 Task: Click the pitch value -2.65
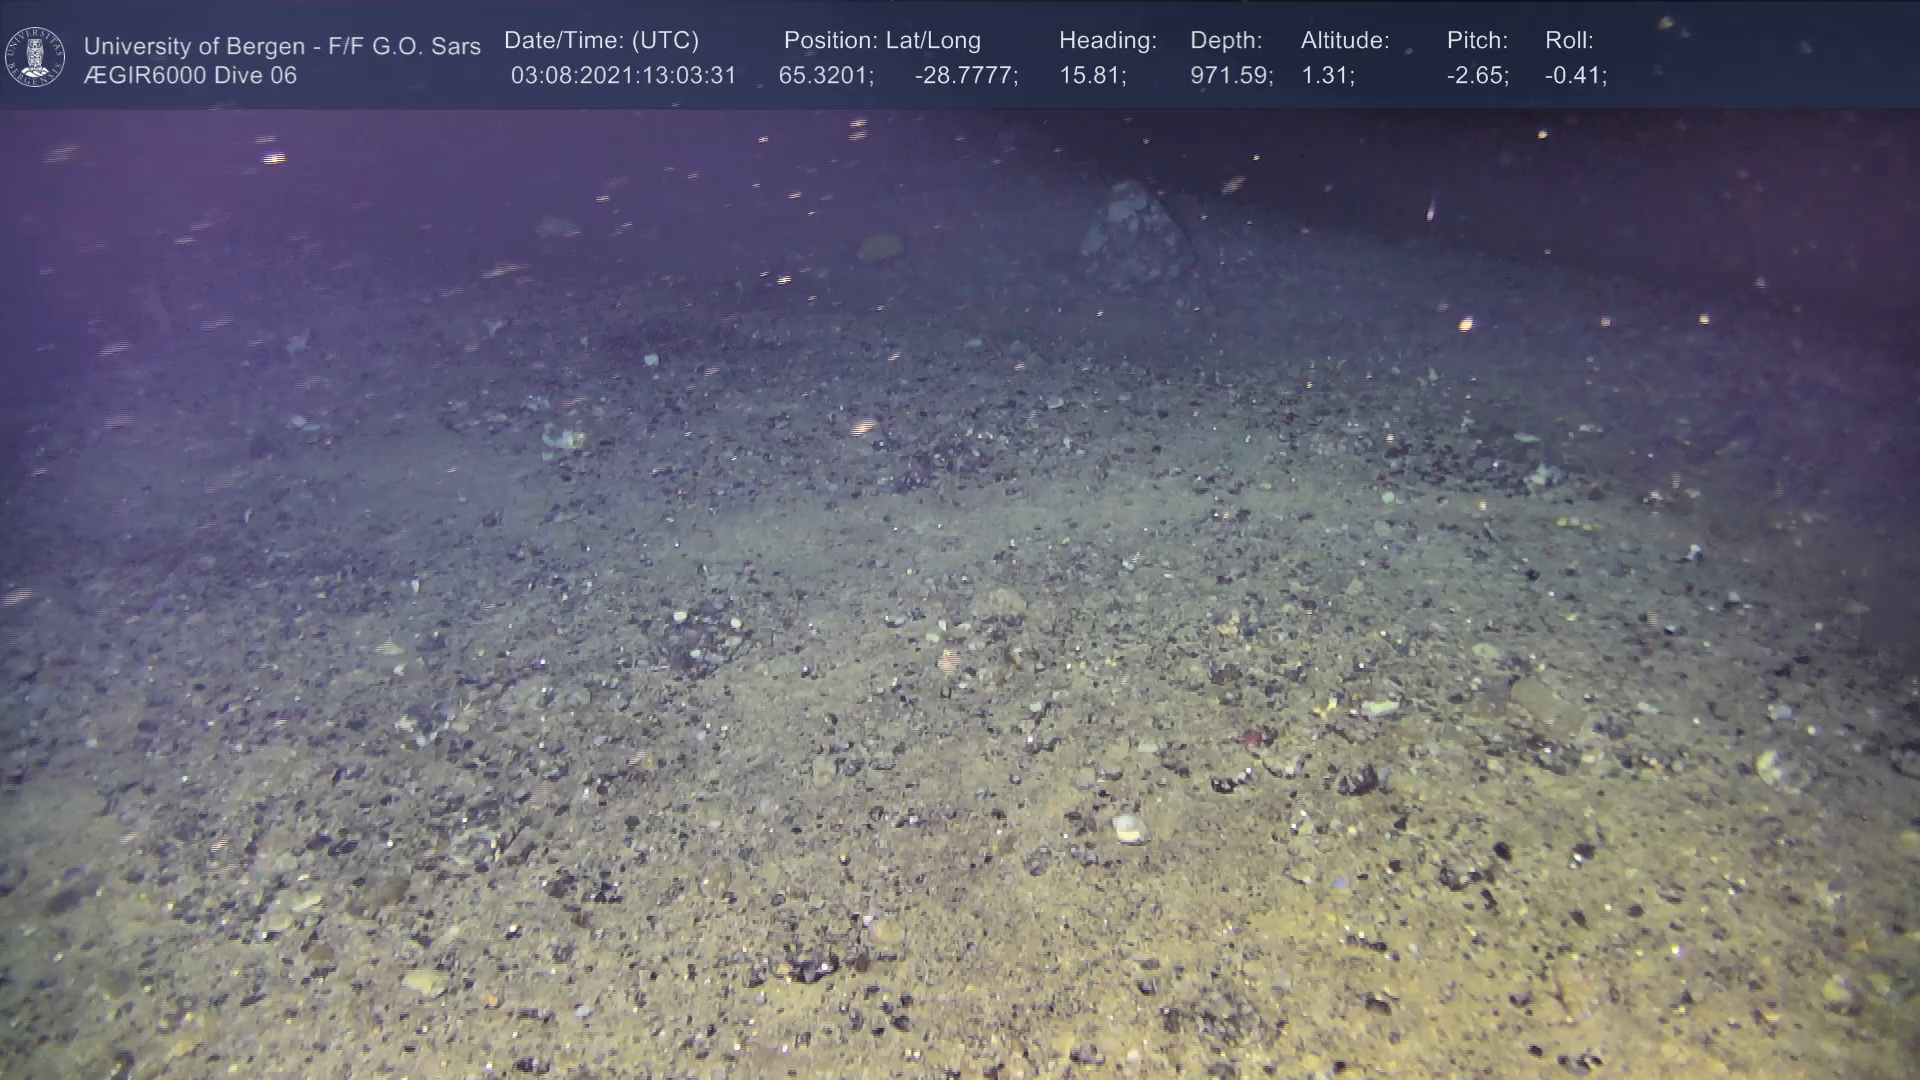click(1477, 76)
